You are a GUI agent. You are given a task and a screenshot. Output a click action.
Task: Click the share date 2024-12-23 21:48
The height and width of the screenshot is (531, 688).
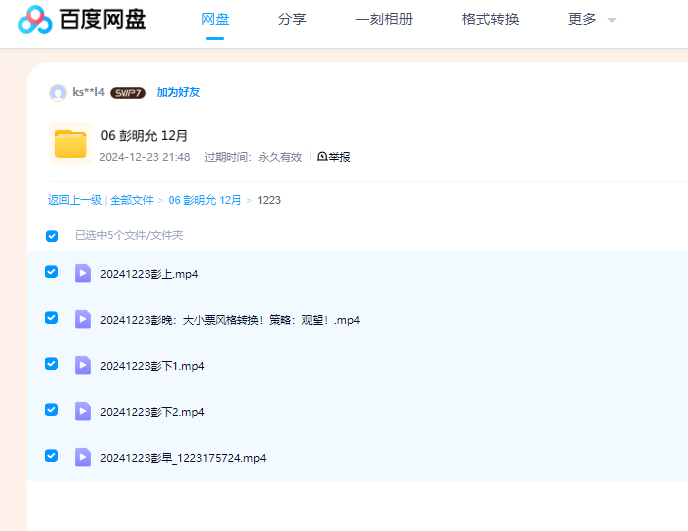click(145, 157)
